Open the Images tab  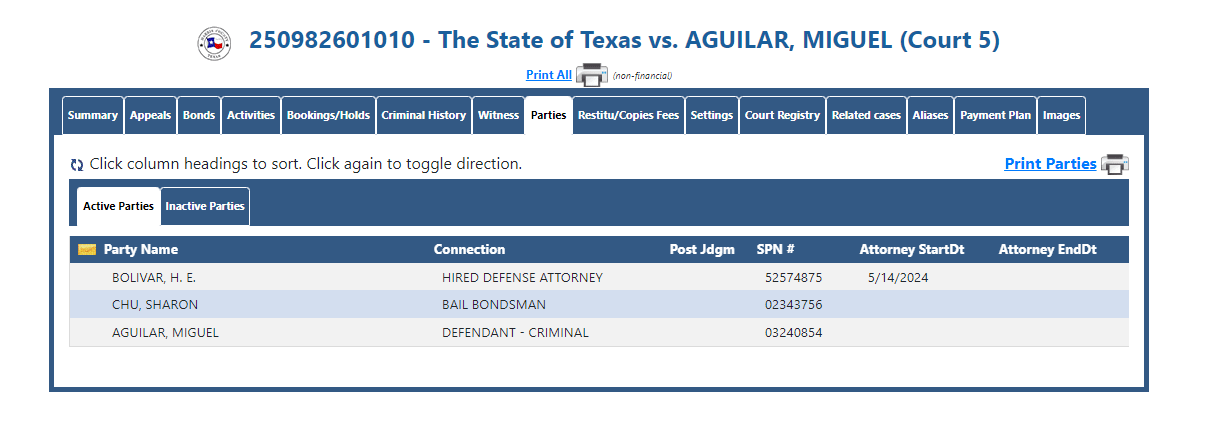tap(1061, 115)
